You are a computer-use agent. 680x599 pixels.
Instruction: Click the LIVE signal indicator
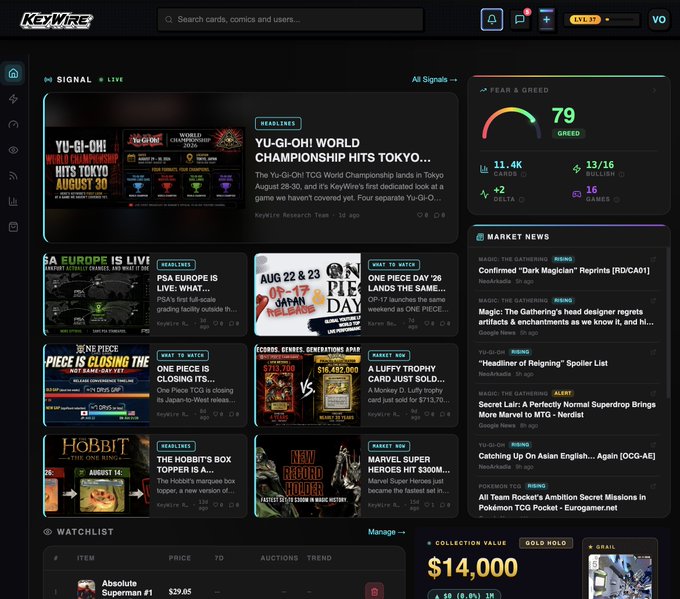111,80
